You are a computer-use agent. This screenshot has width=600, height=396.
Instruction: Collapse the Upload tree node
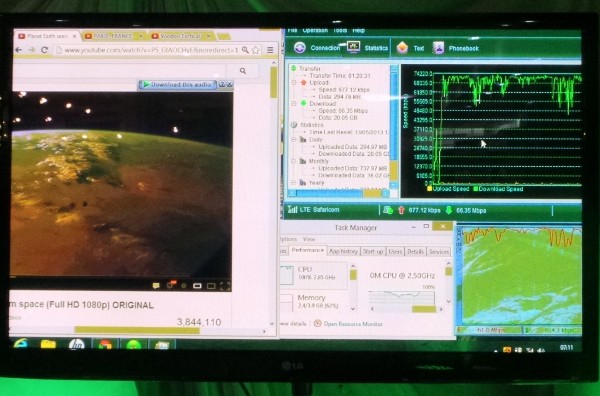[x=294, y=83]
